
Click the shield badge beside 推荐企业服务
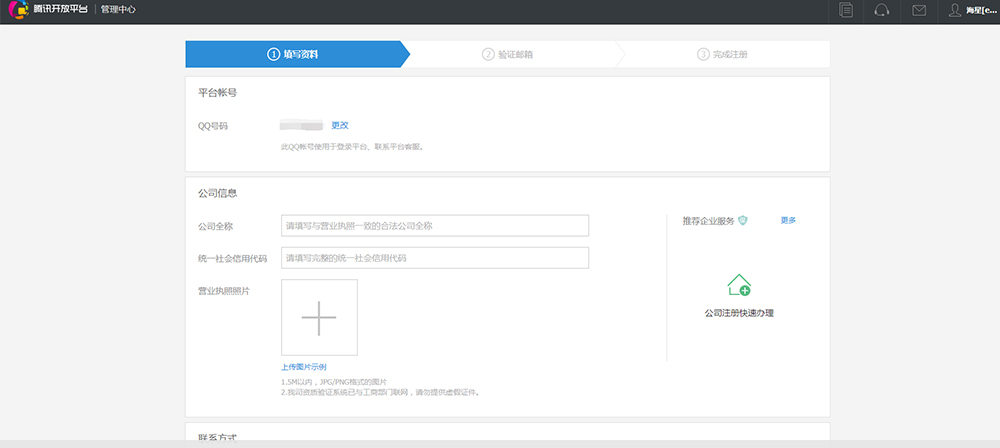tap(743, 220)
